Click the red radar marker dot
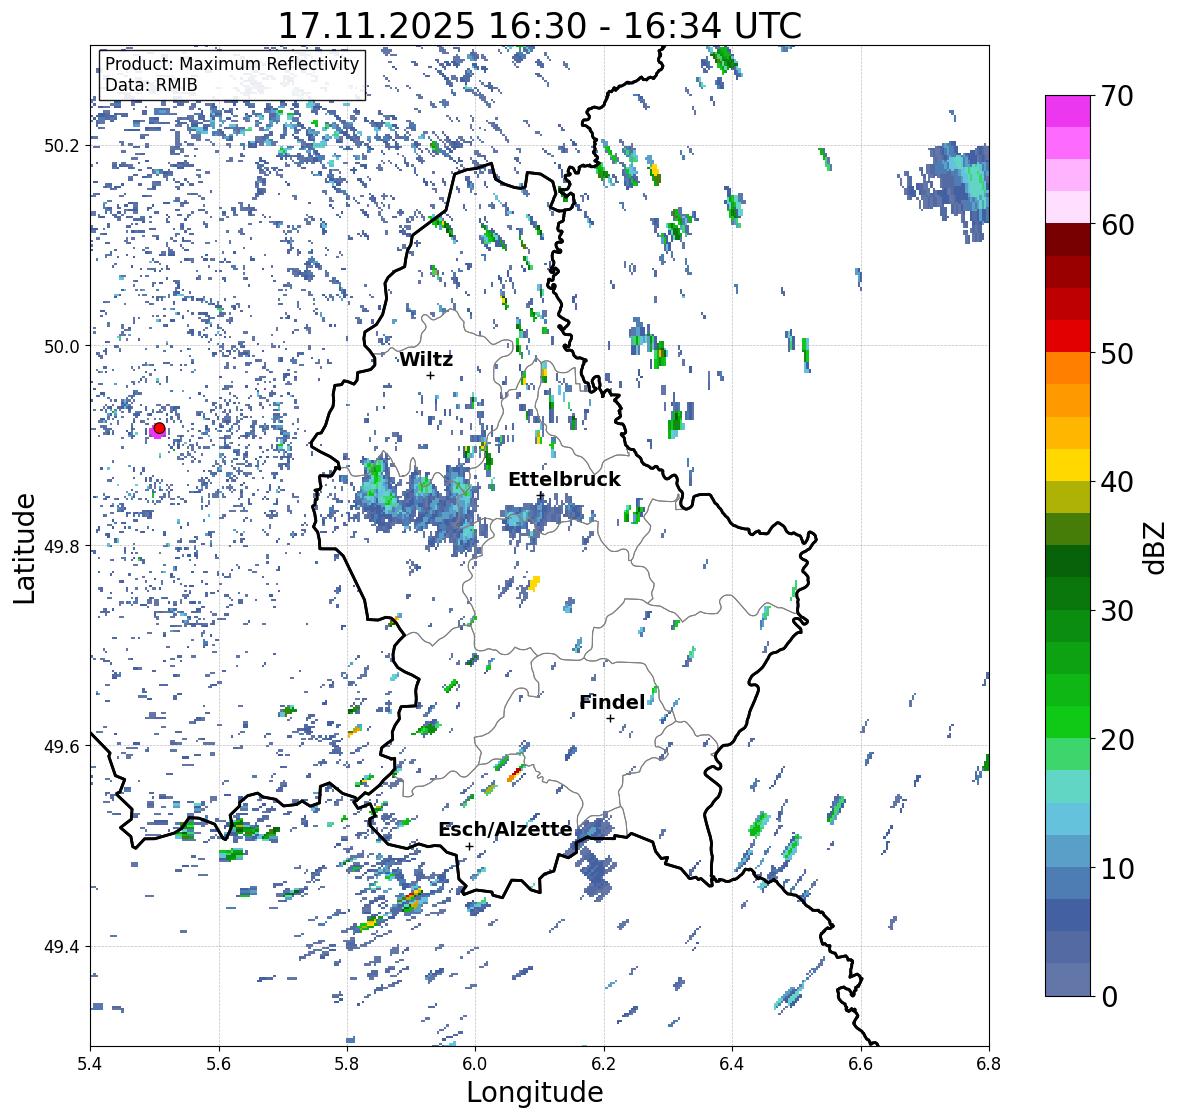 (x=159, y=428)
